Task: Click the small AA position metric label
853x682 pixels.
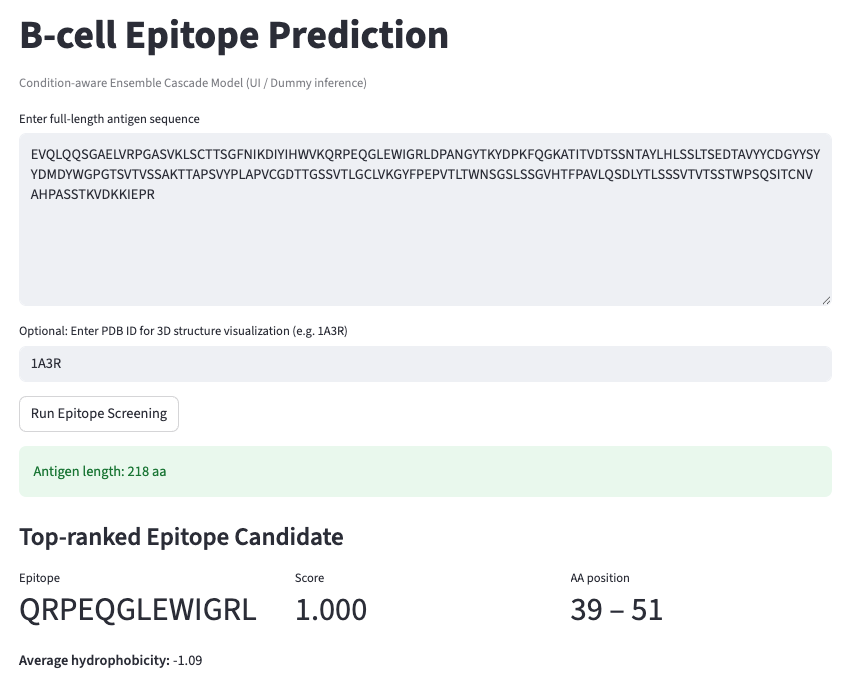Action: [599, 578]
